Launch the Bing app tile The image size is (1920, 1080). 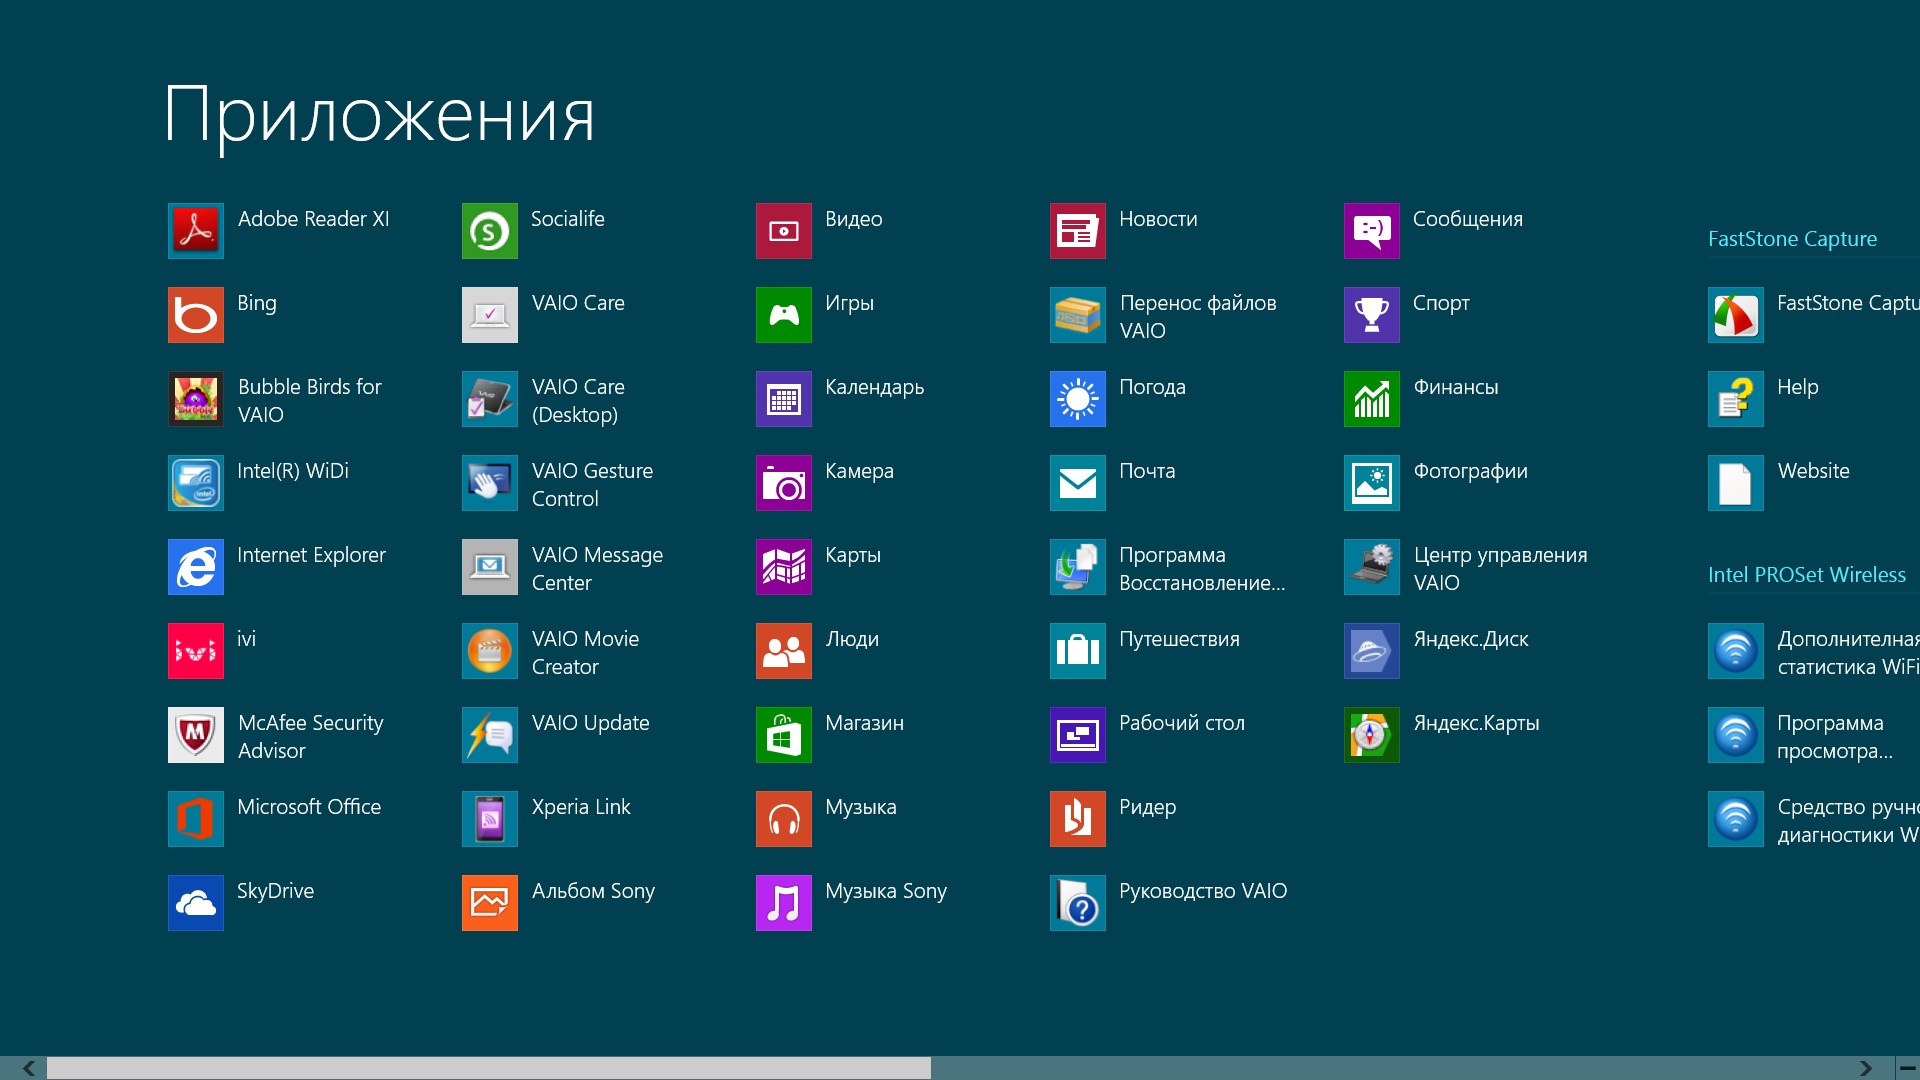195,315
